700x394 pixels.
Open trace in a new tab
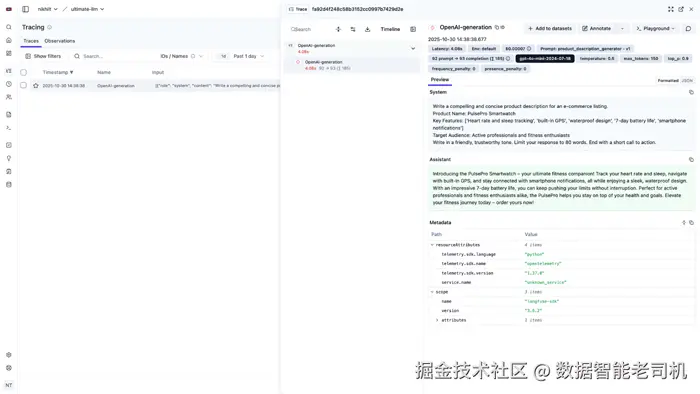[x=681, y=9]
